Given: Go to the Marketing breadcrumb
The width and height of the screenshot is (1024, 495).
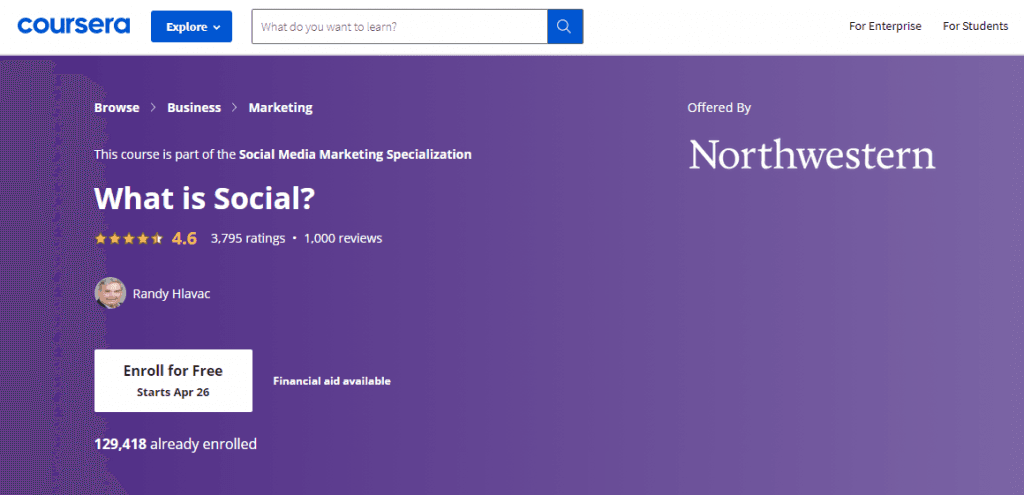Looking at the screenshot, I should click(x=281, y=108).
